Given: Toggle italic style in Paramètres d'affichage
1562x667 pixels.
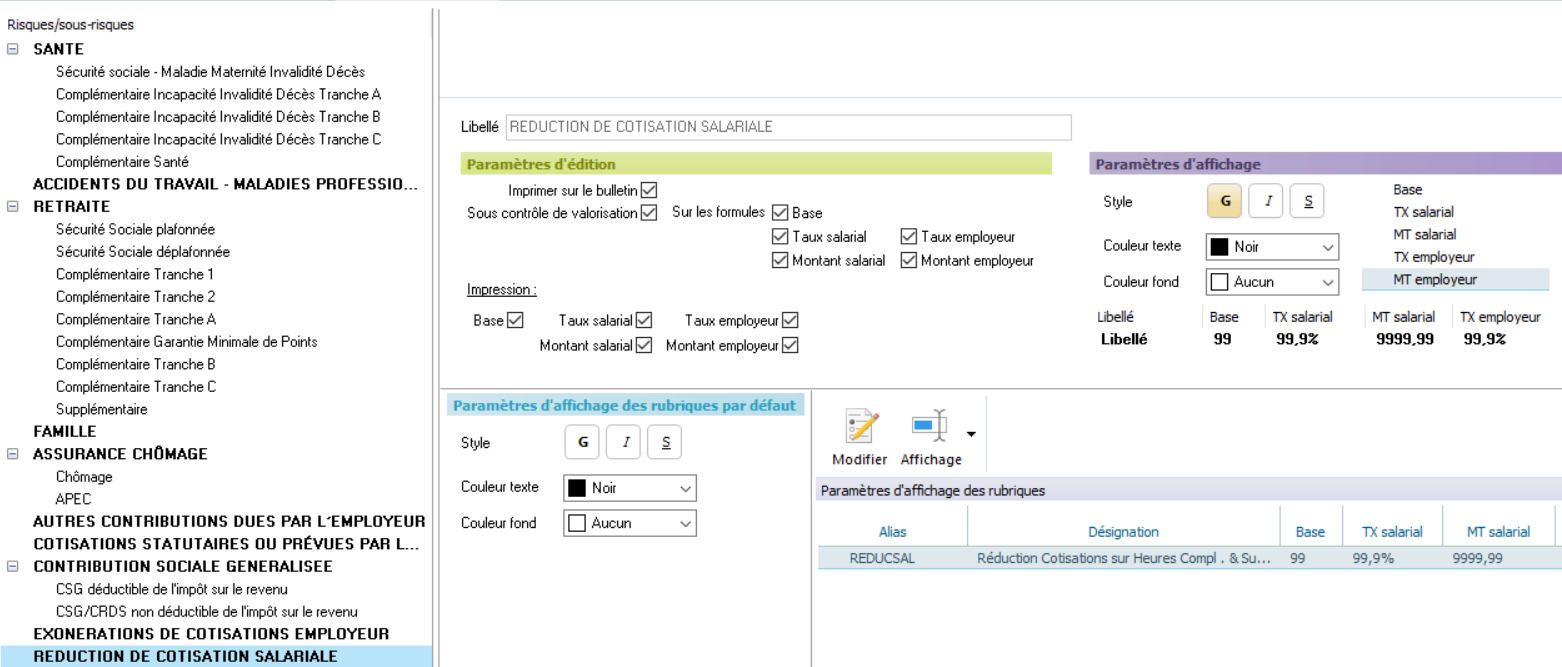Looking at the screenshot, I should pos(1267,201).
